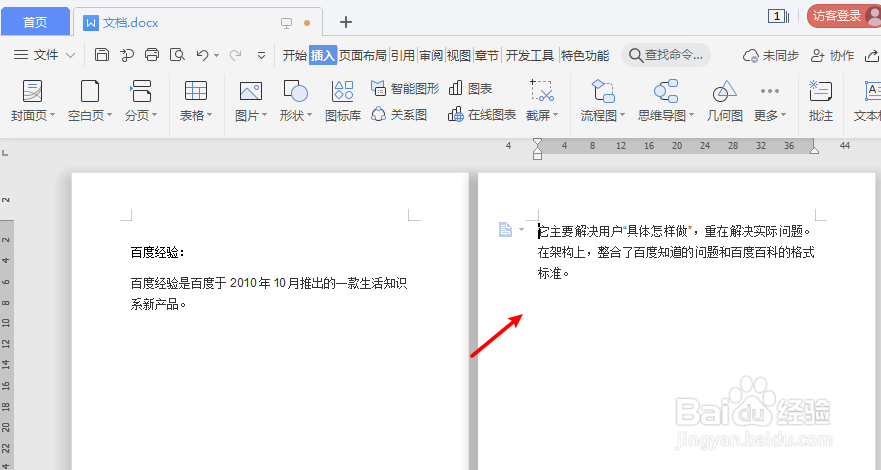
Task: Open the 形状 dropdown arrow
Action: tap(309, 115)
